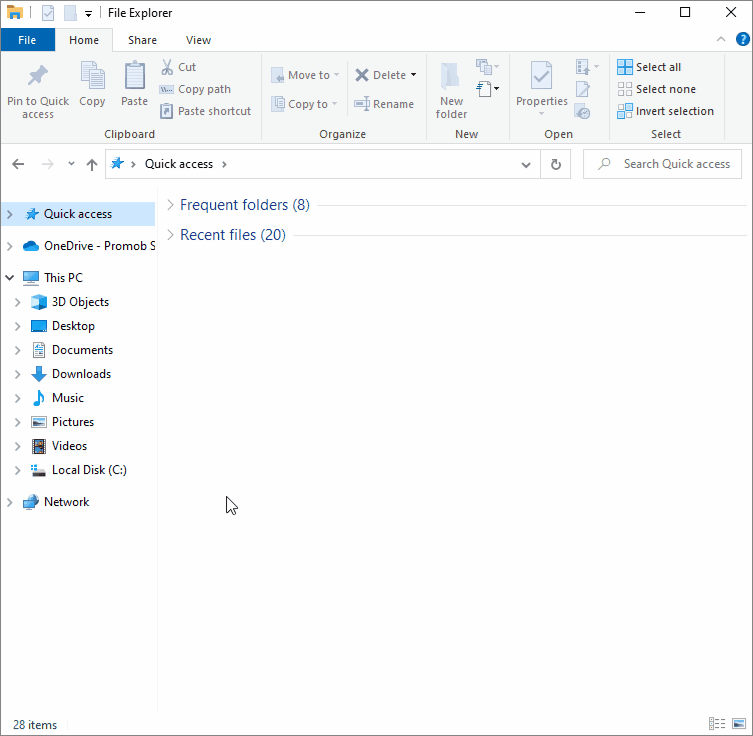Switch to the View ribbon tab
The image size is (753, 736).
coord(198,40)
